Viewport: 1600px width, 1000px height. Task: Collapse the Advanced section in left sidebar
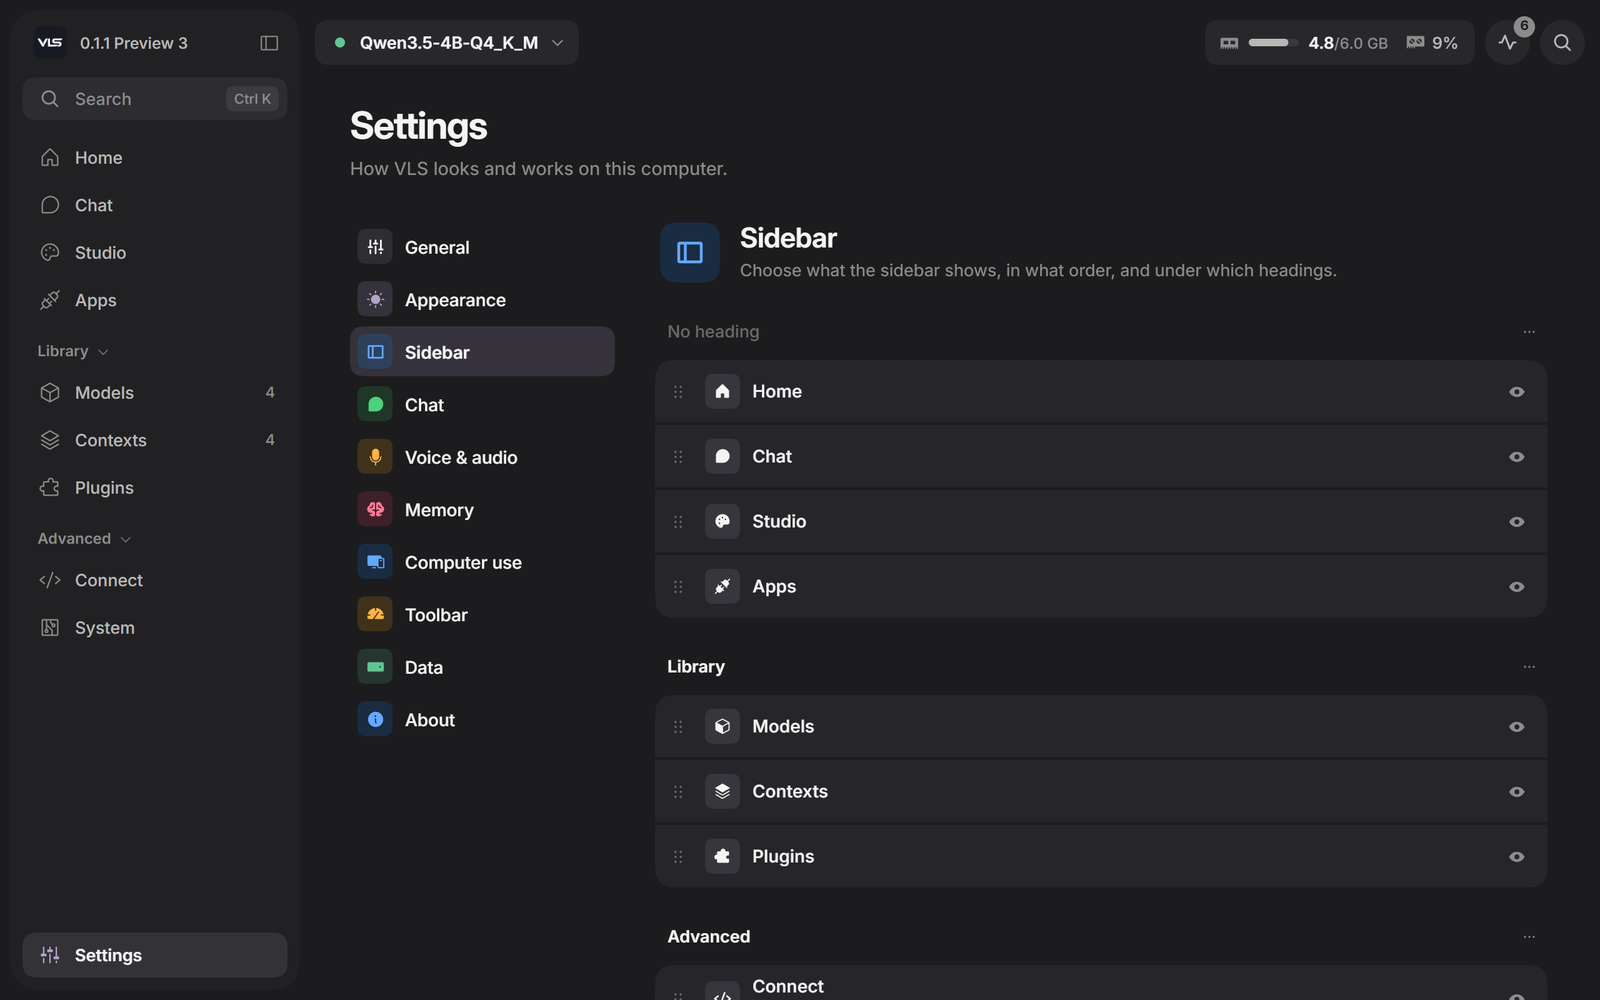pyautogui.click(x=84, y=538)
